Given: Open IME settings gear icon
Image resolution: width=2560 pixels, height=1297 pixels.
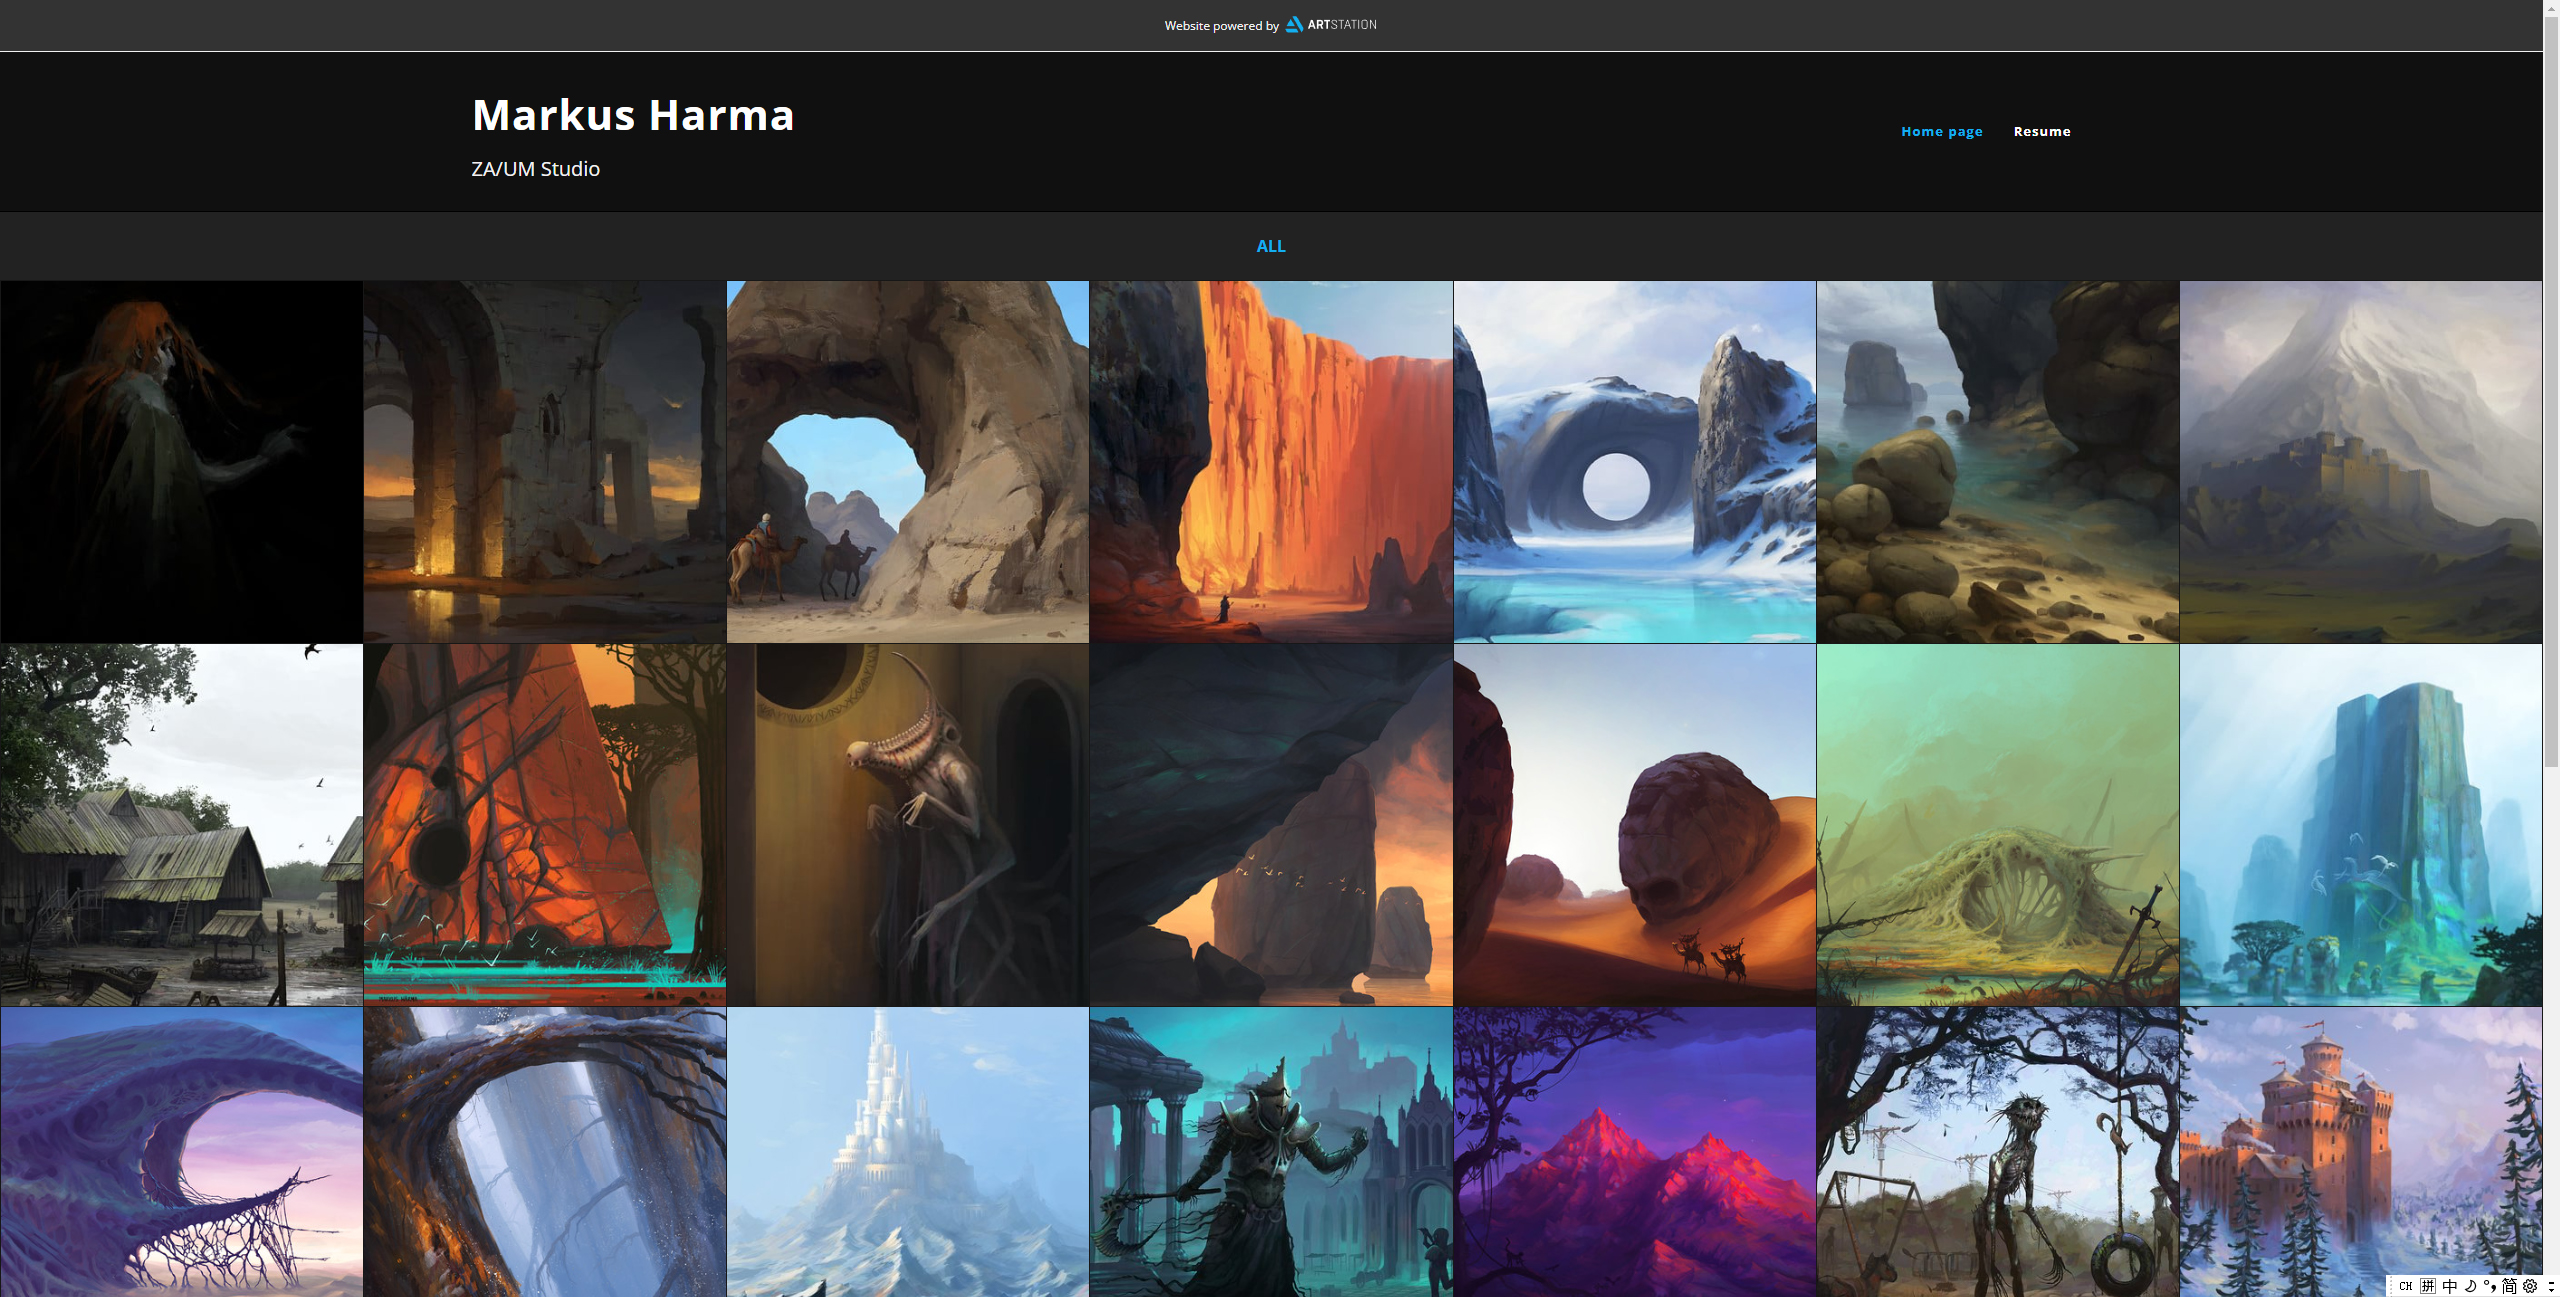Looking at the screenshot, I should tap(2530, 1286).
